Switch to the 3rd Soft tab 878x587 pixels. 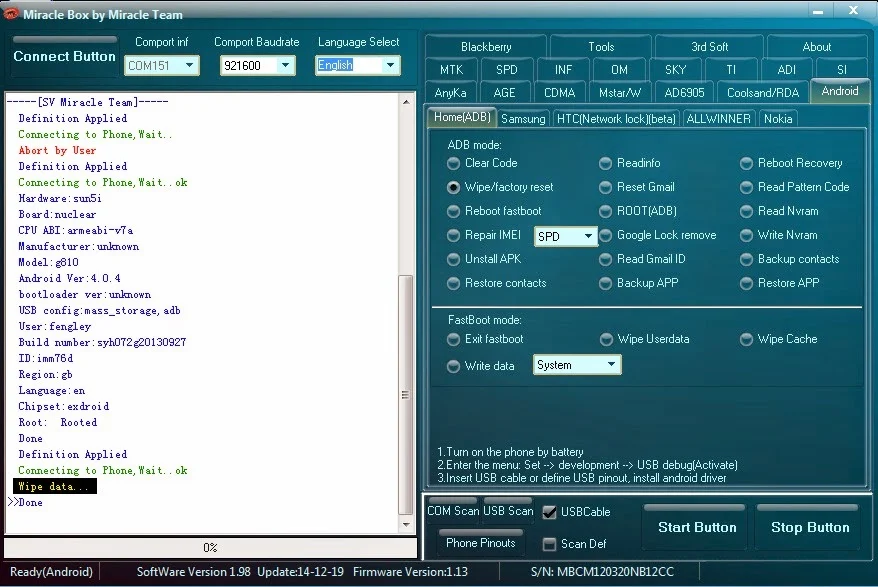[709, 46]
